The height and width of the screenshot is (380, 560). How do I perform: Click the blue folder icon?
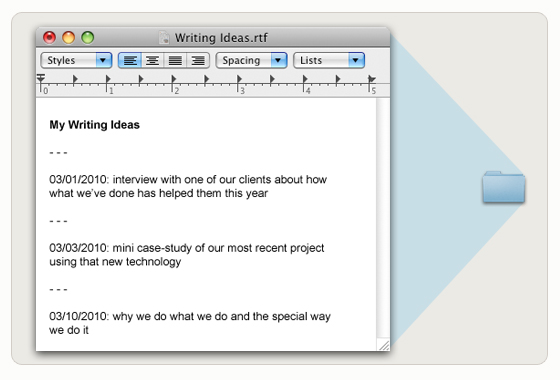[x=504, y=187]
